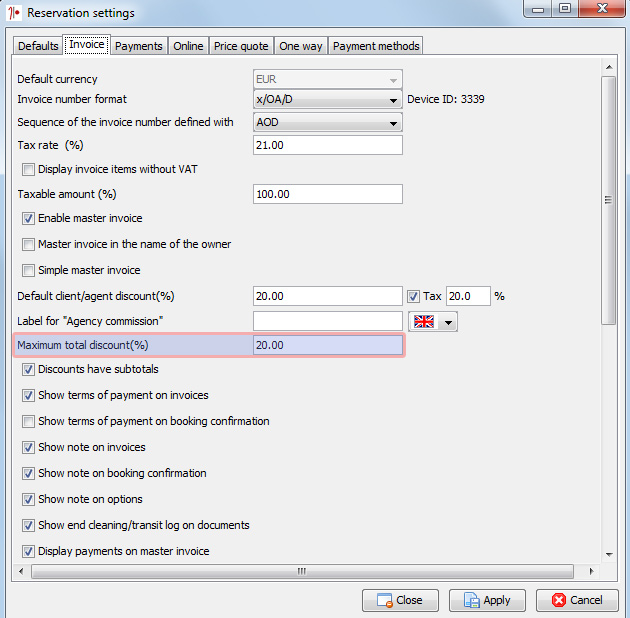Viewport: 630px width, 618px height.
Task: Expand the language flag dropdown arrow
Action: pyautogui.click(x=448, y=322)
